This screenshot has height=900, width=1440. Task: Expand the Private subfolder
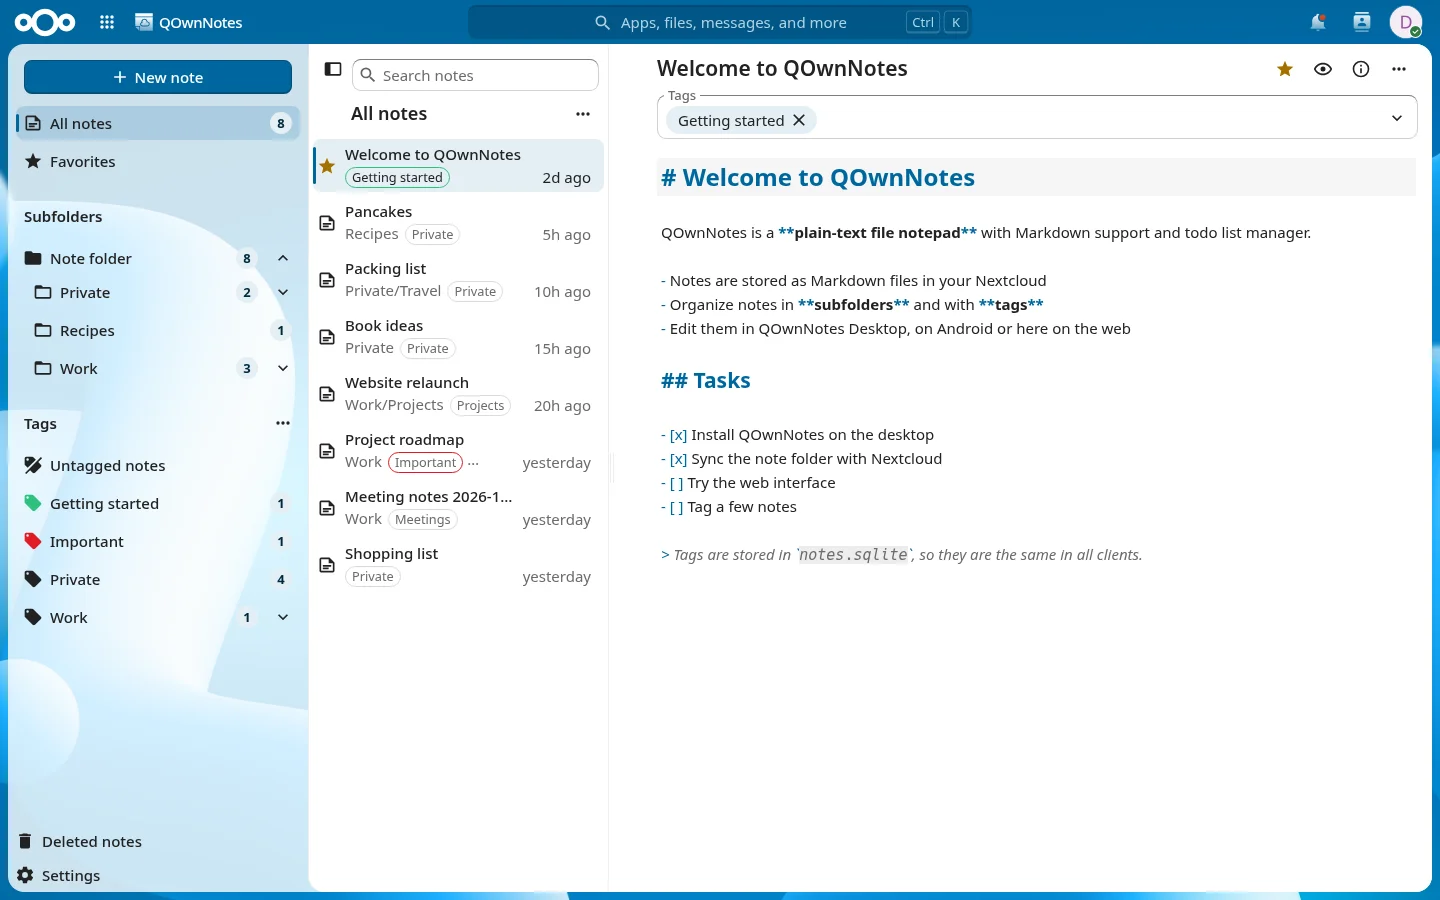coord(283,292)
